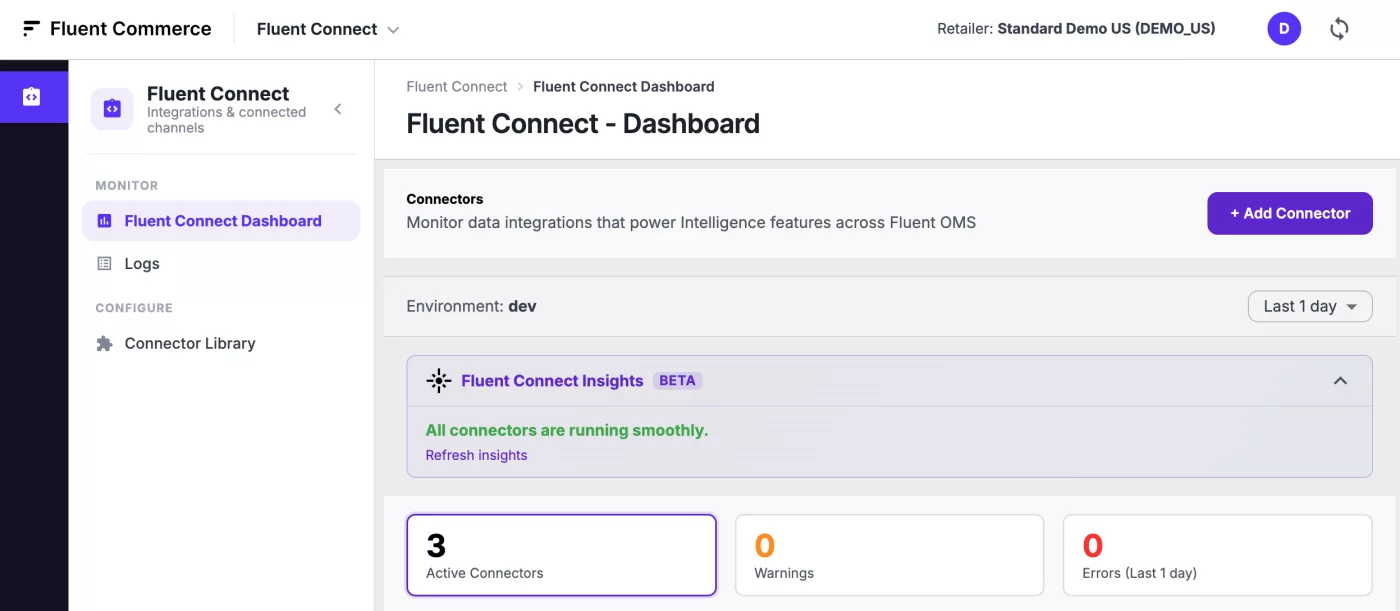This screenshot has width=1400, height=611.
Task: Click the Fluent Commerce logo
Action: click(117, 29)
